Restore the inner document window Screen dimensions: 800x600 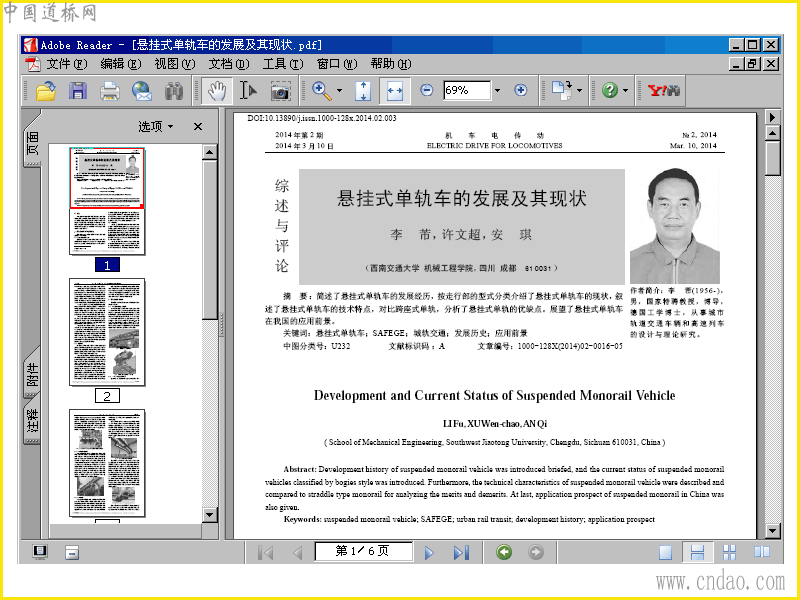(x=753, y=64)
